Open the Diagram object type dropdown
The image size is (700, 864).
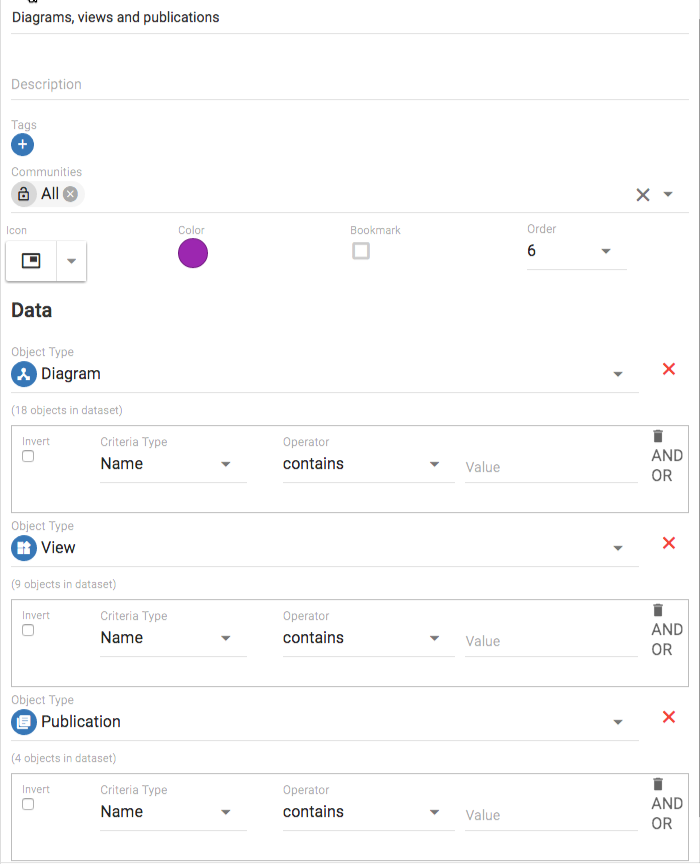pyautogui.click(x=618, y=374)
